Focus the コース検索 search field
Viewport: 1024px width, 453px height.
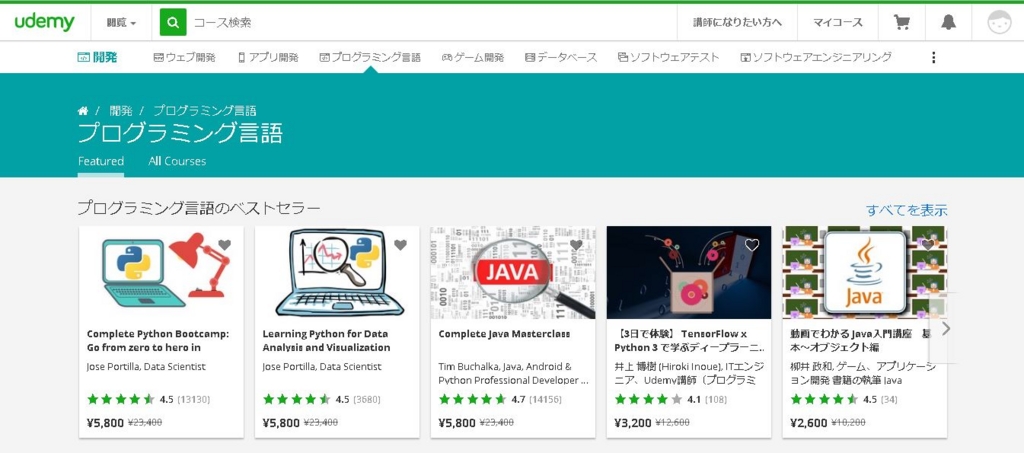431,22
